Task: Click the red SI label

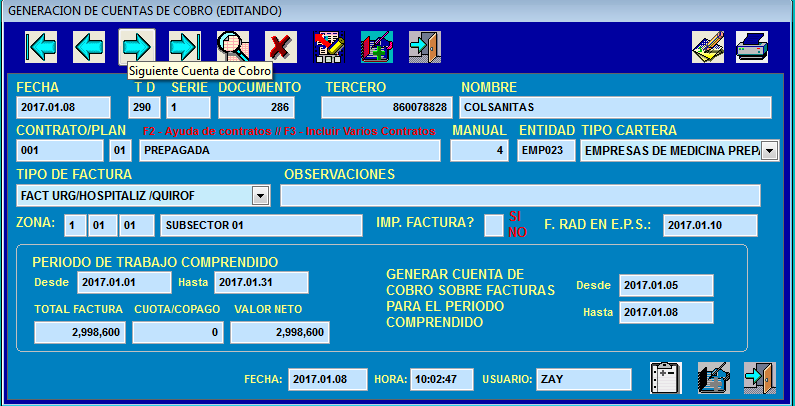Action: click(515, 216)
